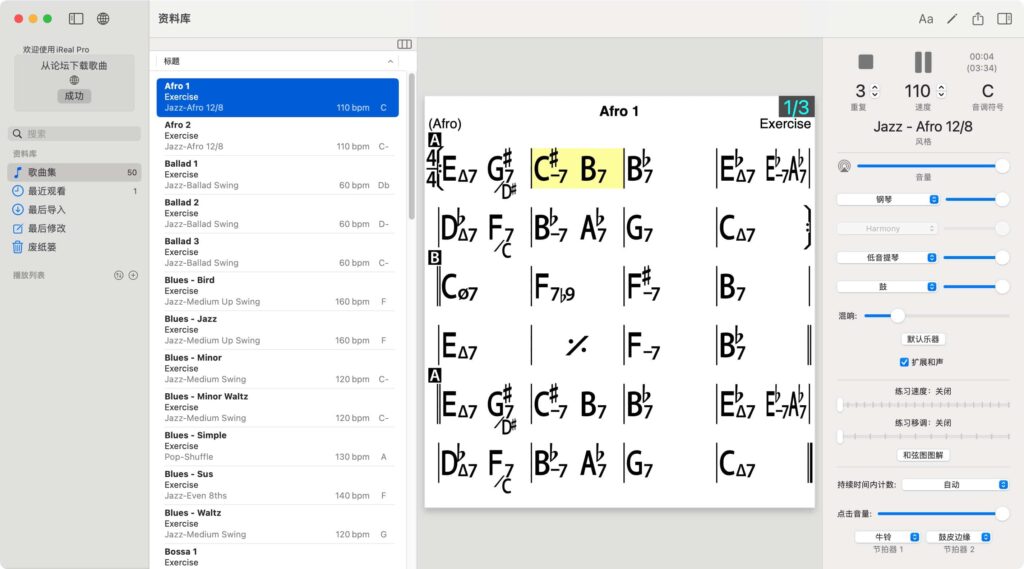
Task: Open the 鼓皮边缘 metronome 2 dropdown
Action: pos(959,536)
